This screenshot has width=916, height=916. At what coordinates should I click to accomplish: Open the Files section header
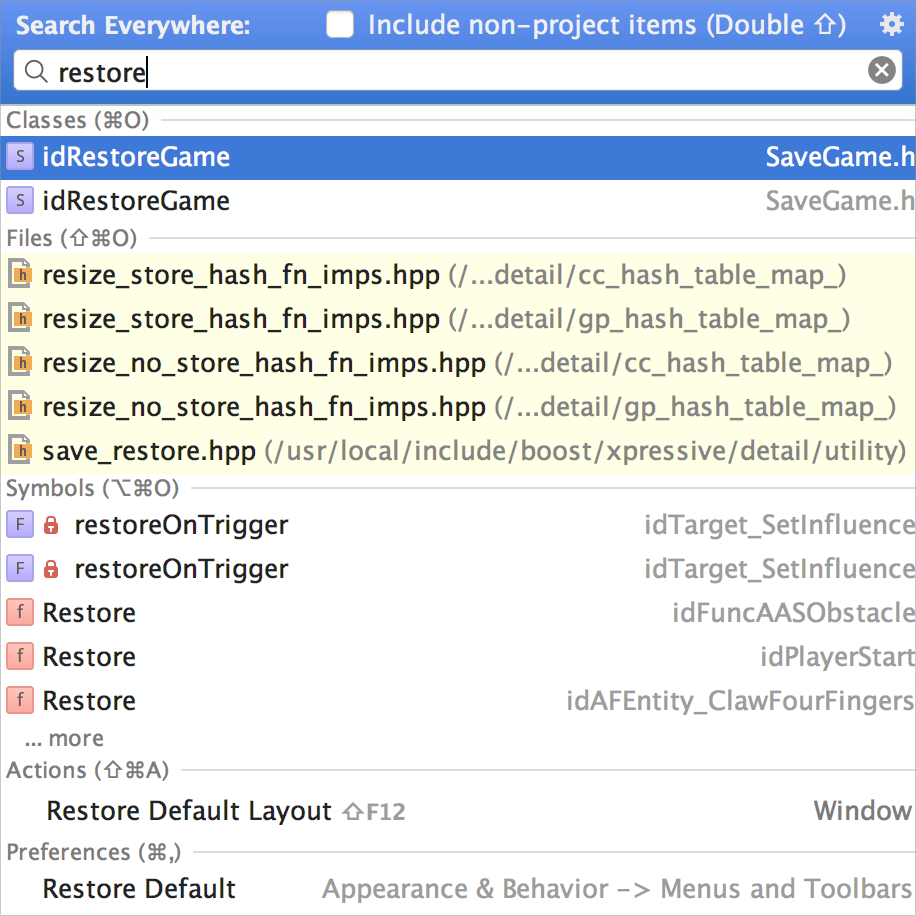[x=71, y=238]
